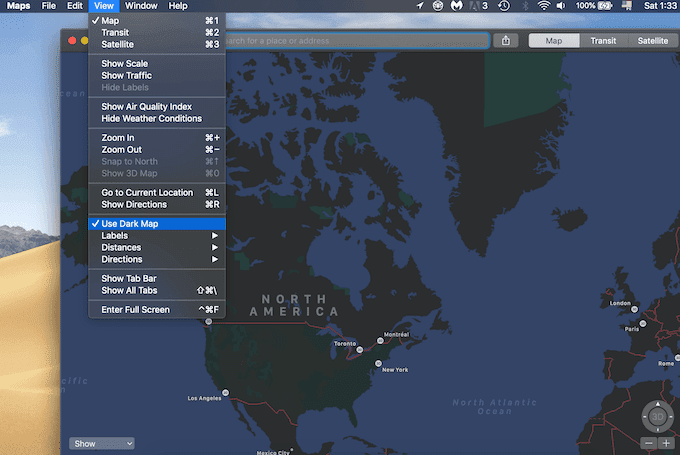Zoom out with the minus button
This screenshot has height=455, width=680.
click(x=649, y=443)
